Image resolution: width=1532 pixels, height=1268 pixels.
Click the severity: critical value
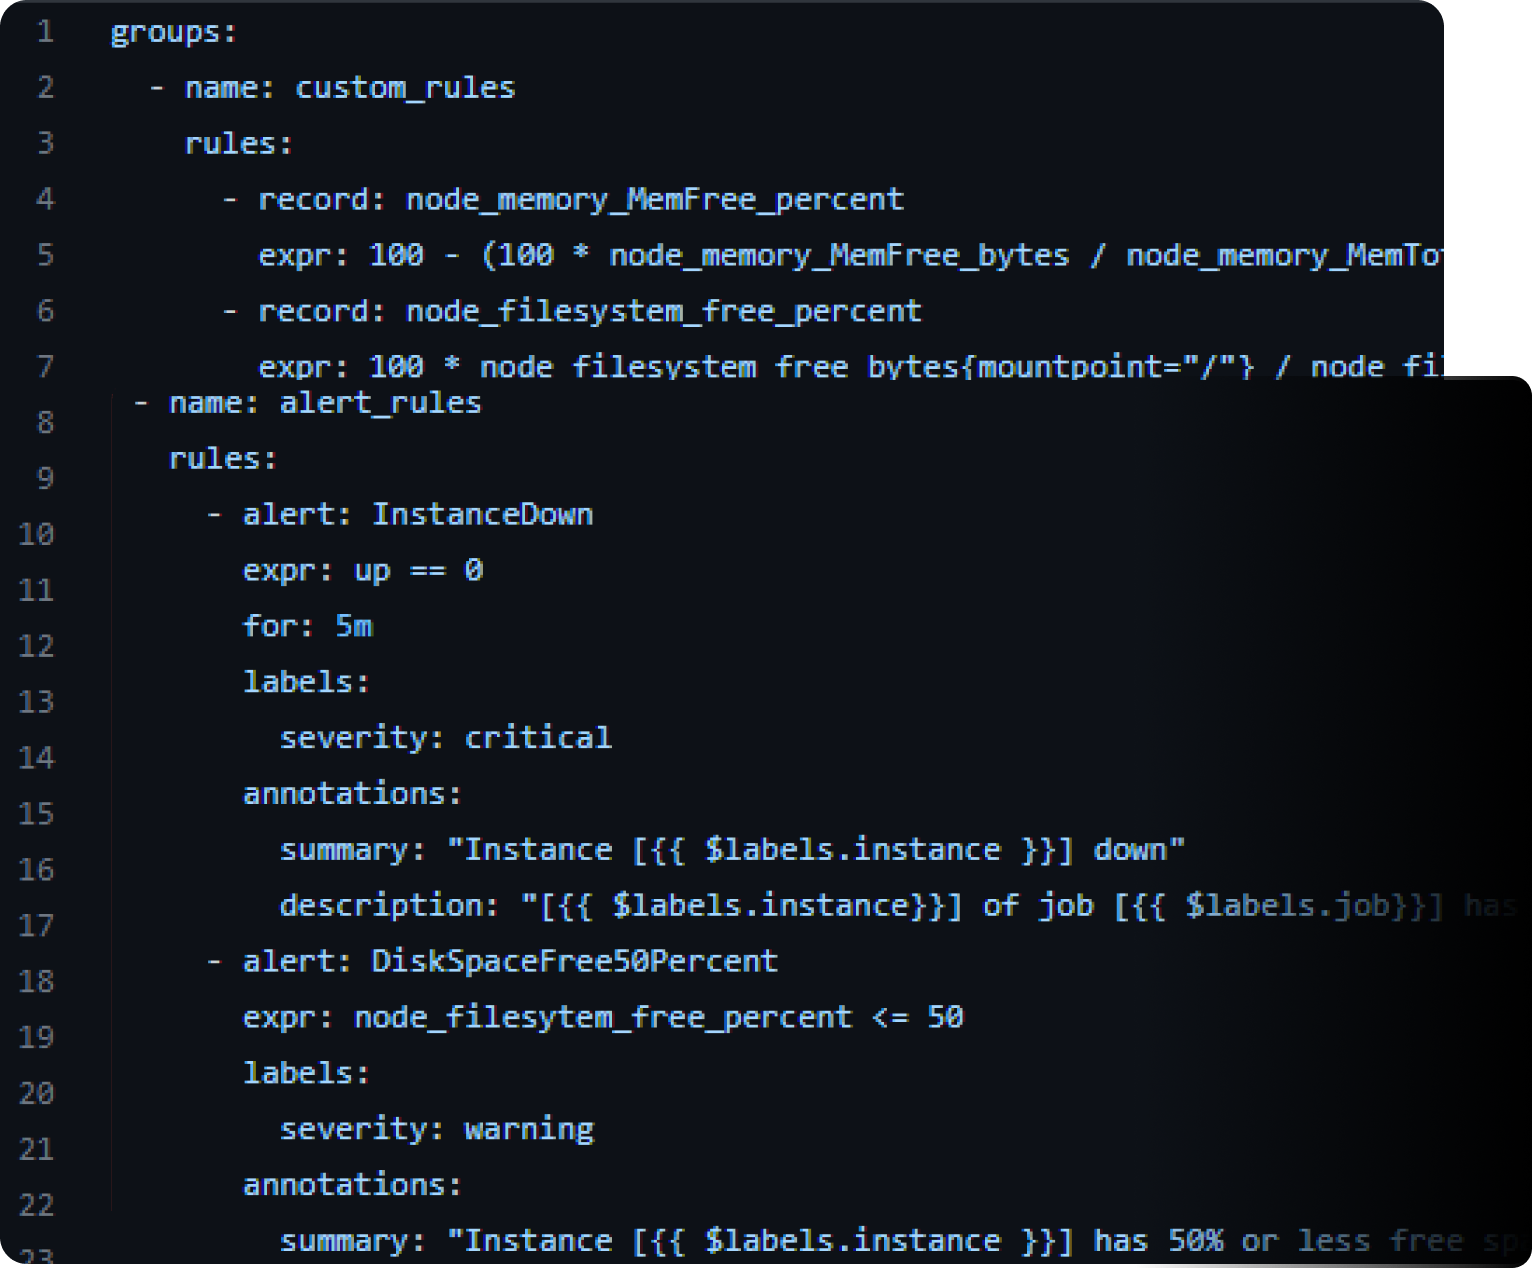[538, 738]
